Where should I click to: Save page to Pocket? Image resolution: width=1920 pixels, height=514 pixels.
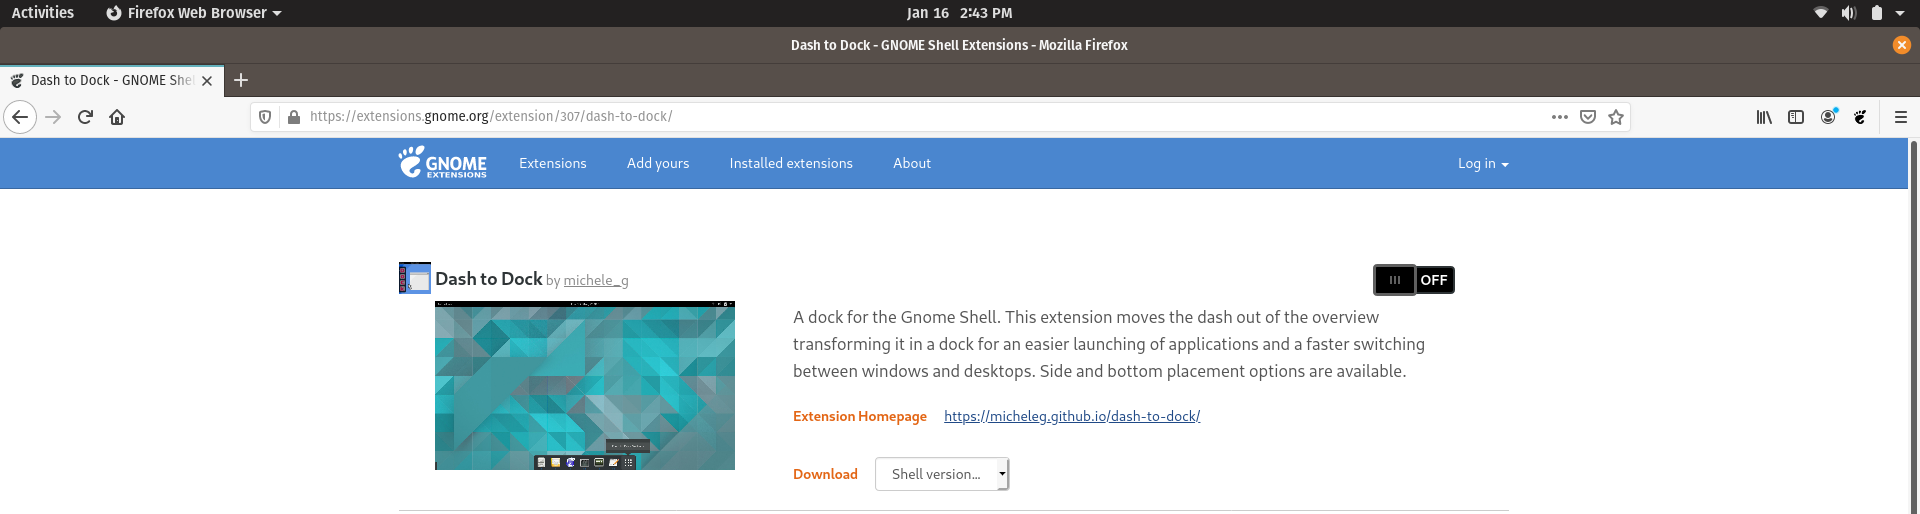[1588, 117]
